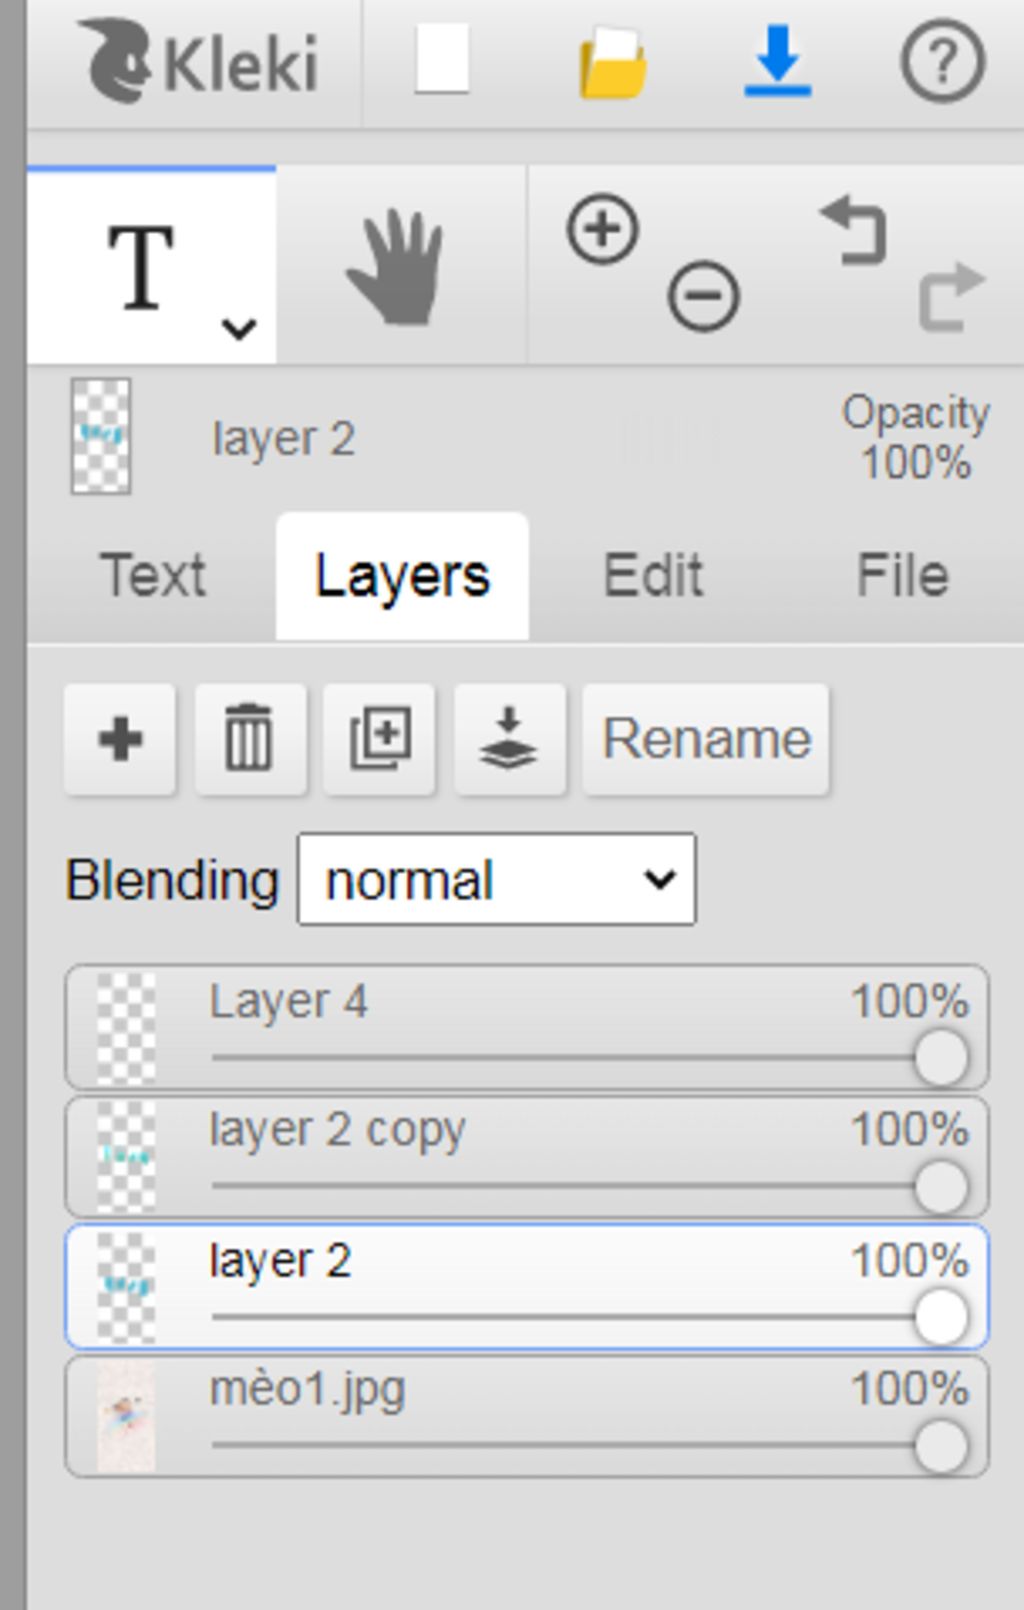
Task: Click the blue download save icon
Action: [x=777, y=62]
